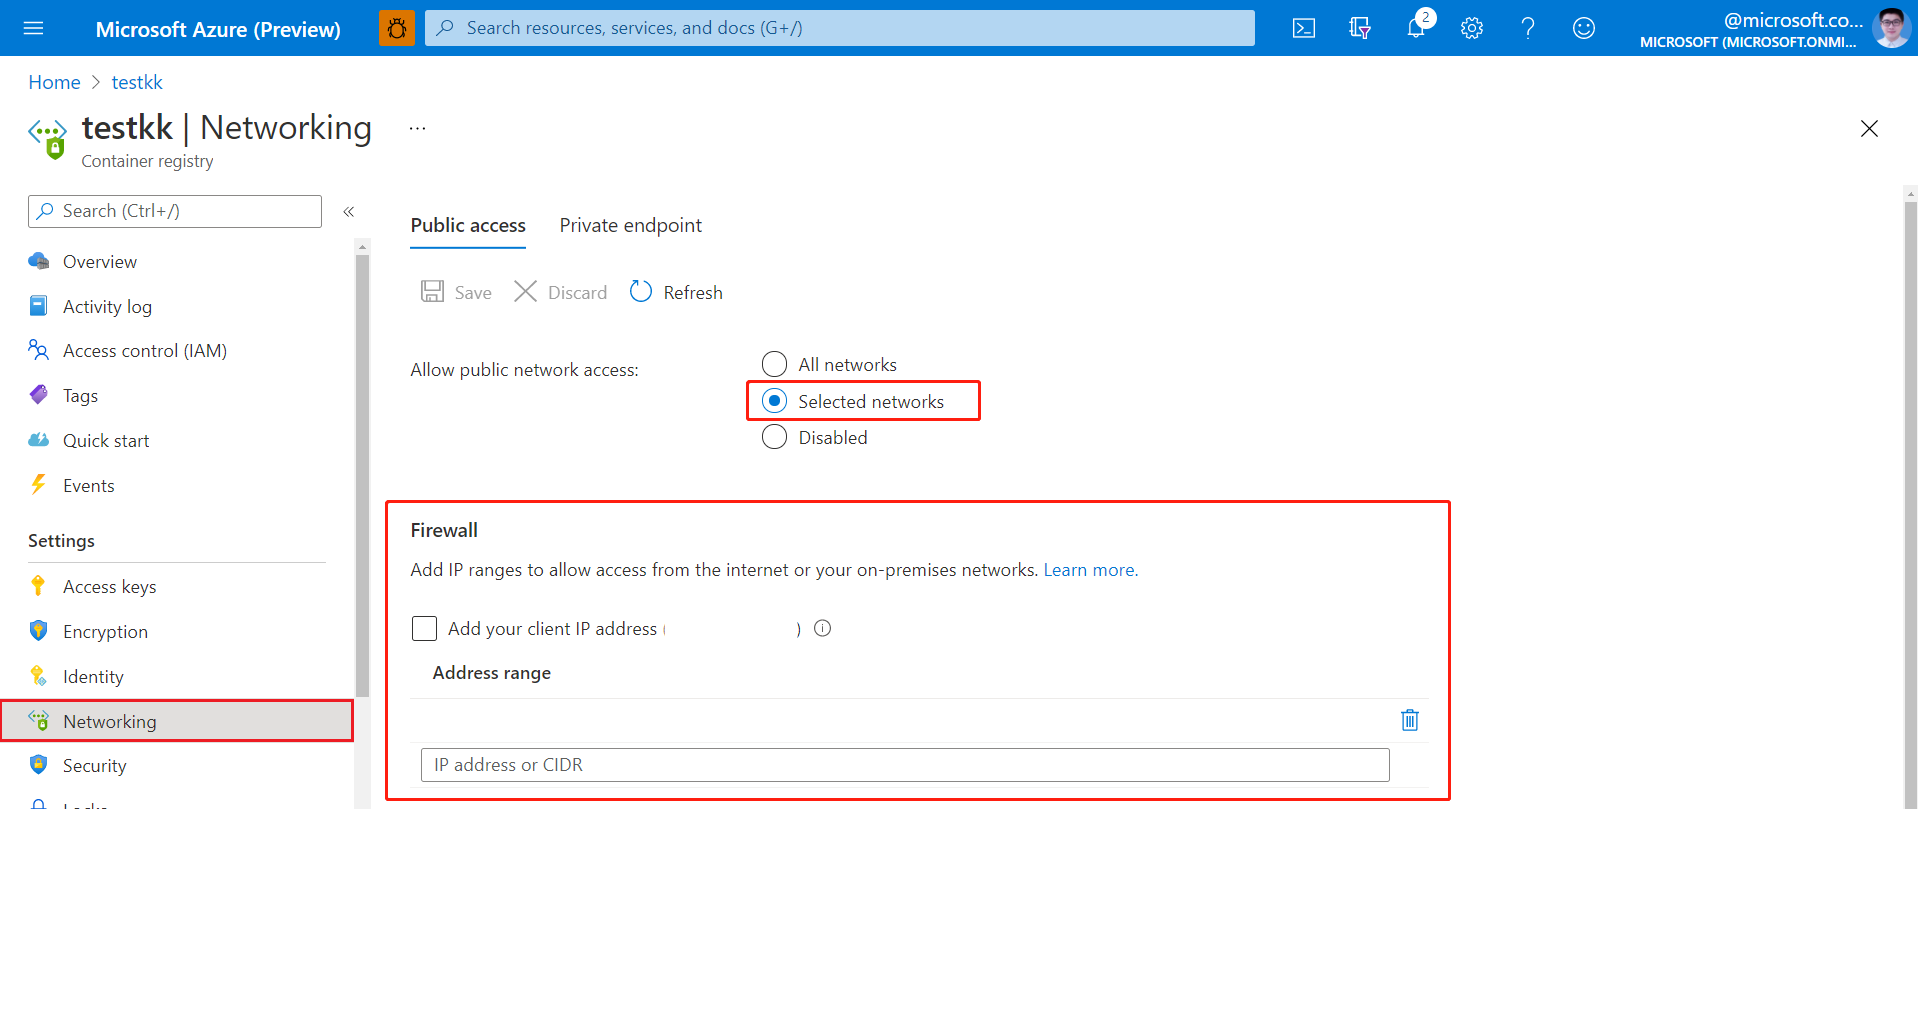1918x1030 pixels.
Task: Click the trash icon beside the address range
Action: point(1409,720)
